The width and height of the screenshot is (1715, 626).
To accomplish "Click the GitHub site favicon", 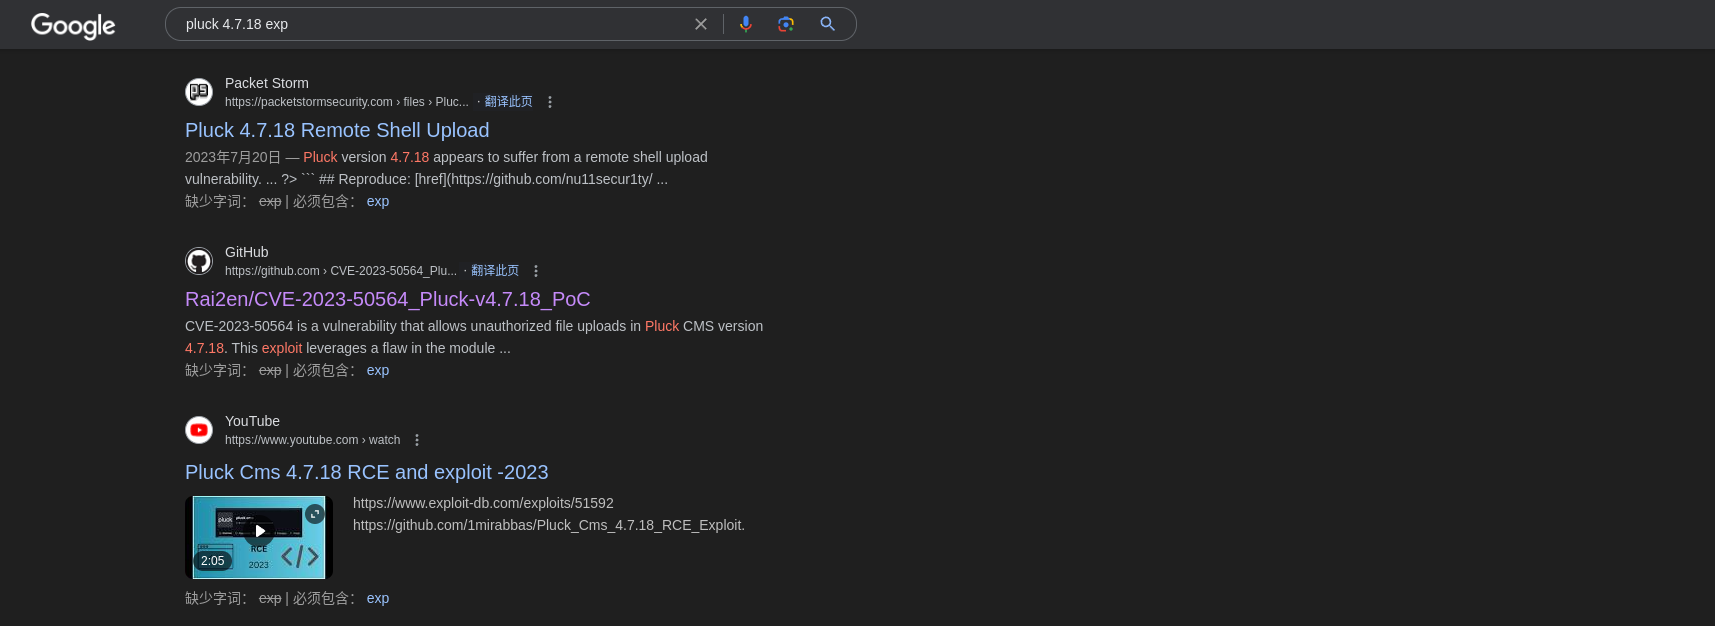I will coord(199,261).
